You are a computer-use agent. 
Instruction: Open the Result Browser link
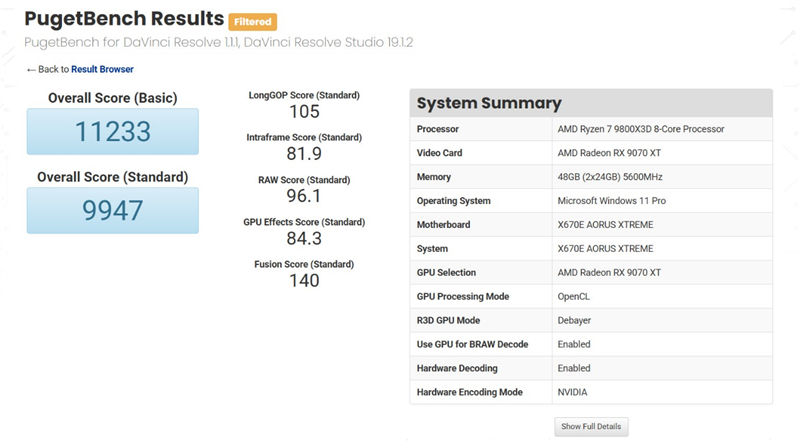(102, 69)
